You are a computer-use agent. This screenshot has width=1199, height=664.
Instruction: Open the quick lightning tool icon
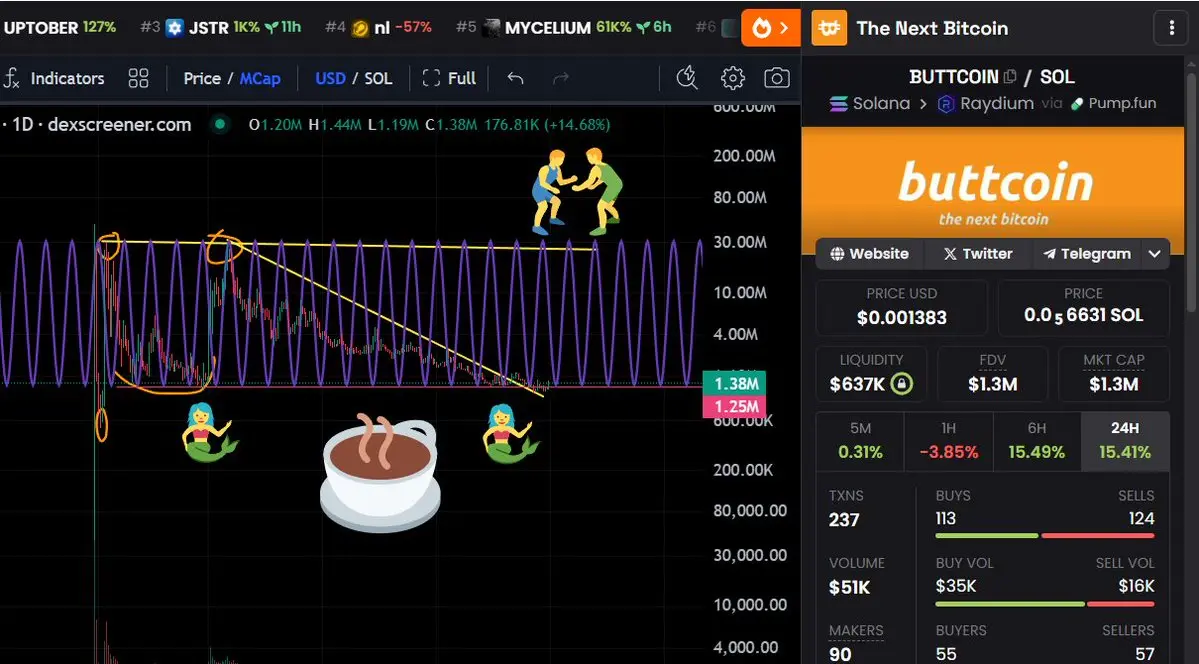point(687,77)
